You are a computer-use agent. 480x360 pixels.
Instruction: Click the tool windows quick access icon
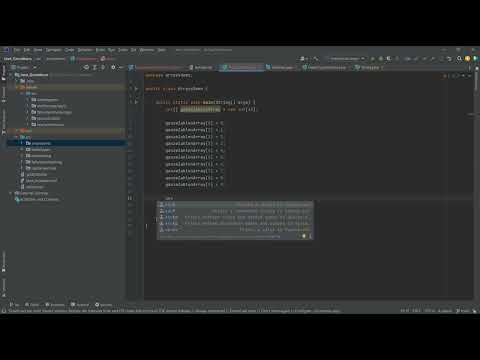(4, 311)
